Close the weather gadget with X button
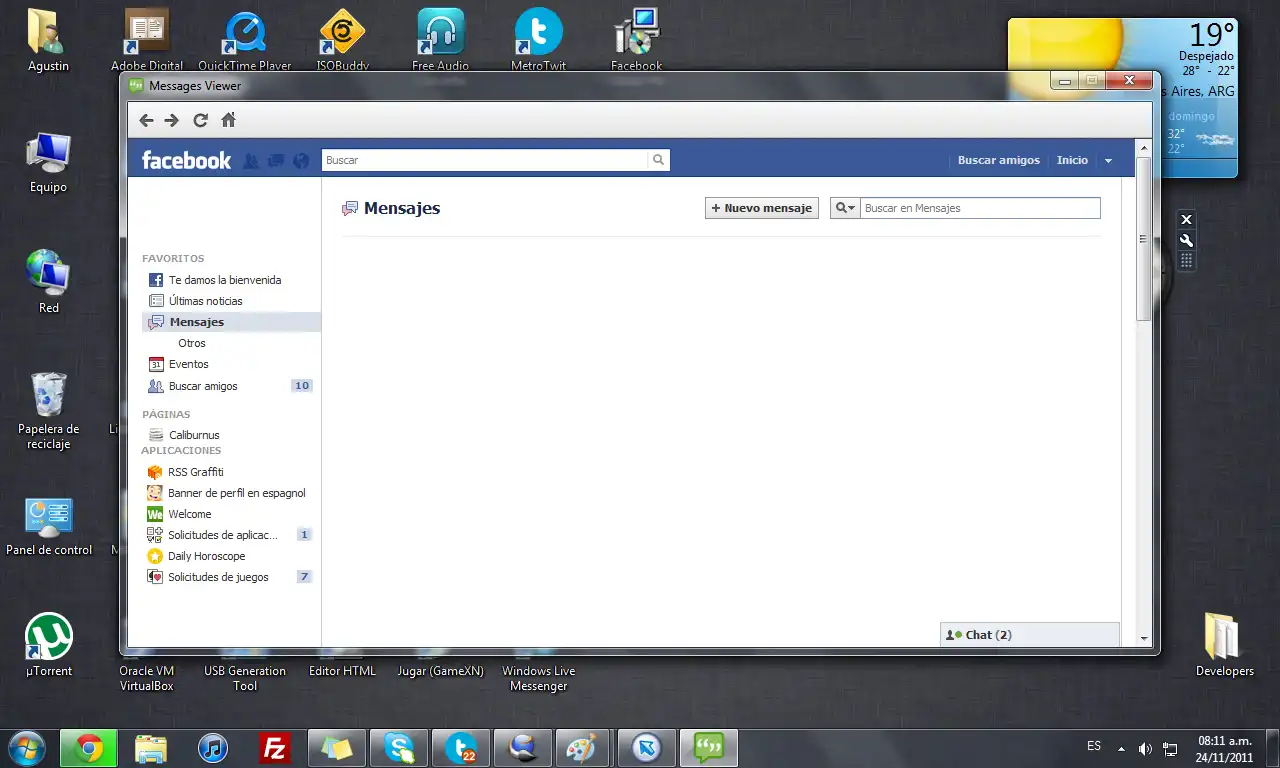Viewport: 1280px width, 768px height. (1186, 220)
